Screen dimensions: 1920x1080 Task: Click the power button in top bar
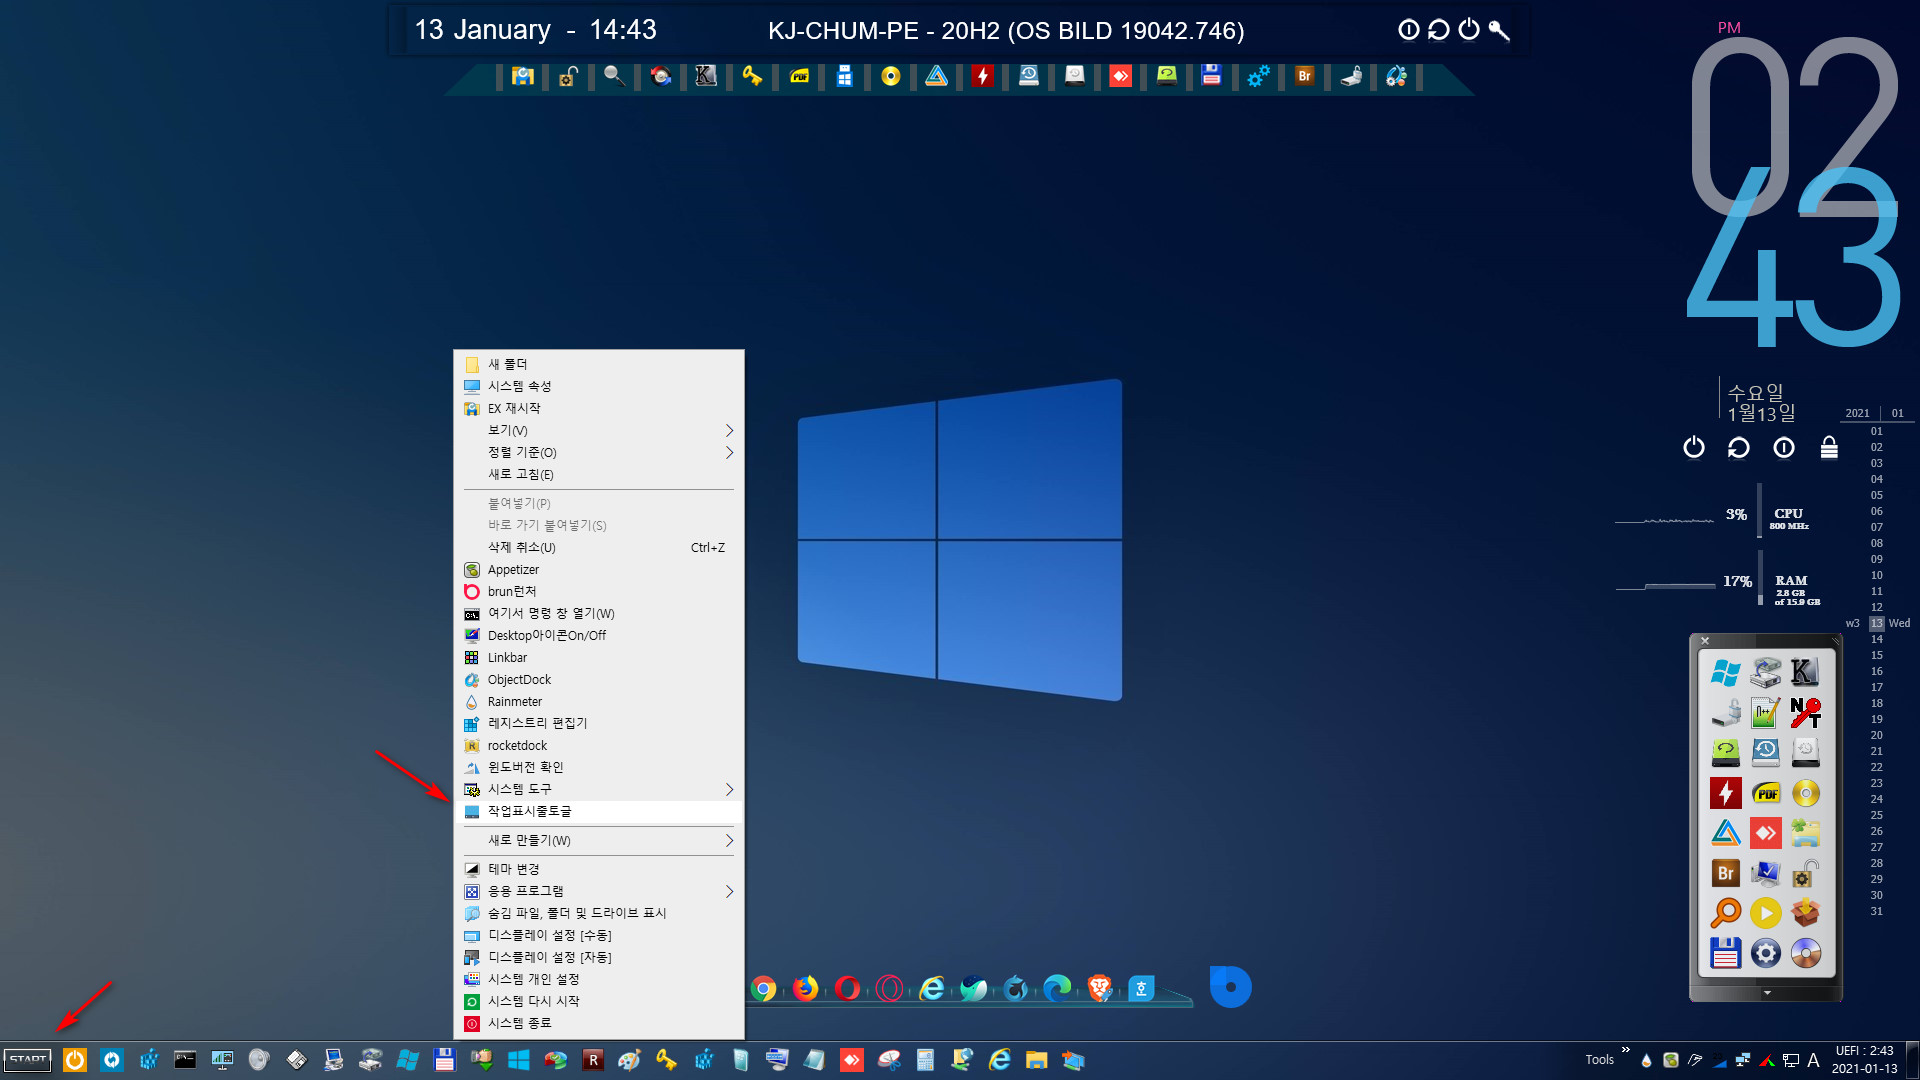[x=1469, y=30]
